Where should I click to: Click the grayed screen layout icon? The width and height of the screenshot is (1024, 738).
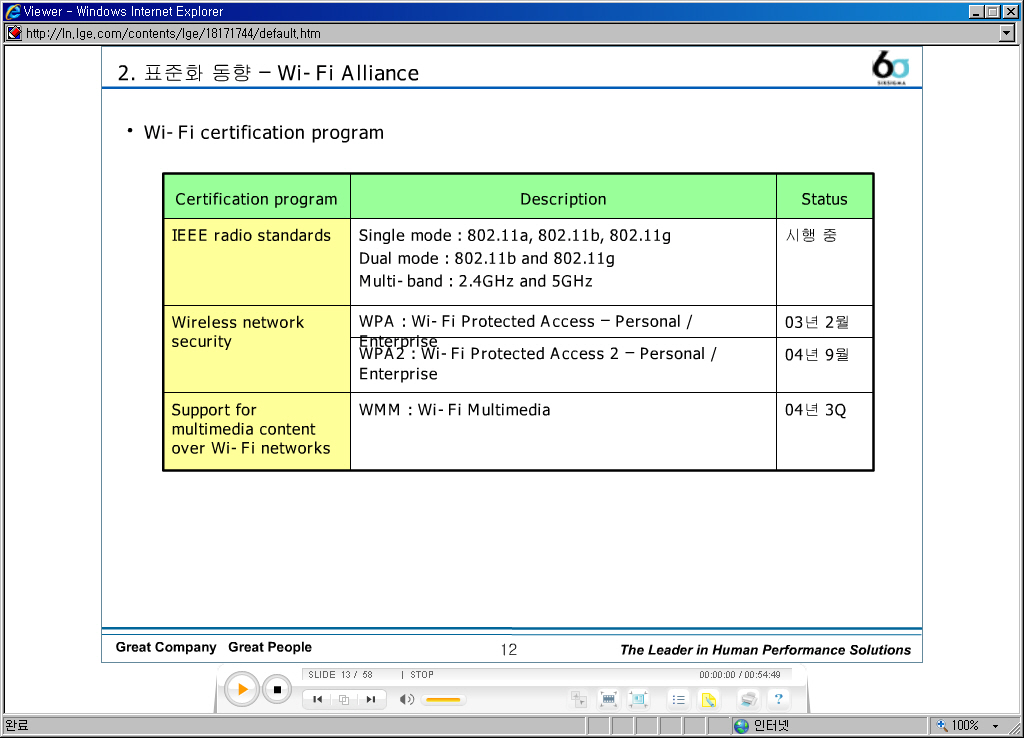click(x=578, y=700)
